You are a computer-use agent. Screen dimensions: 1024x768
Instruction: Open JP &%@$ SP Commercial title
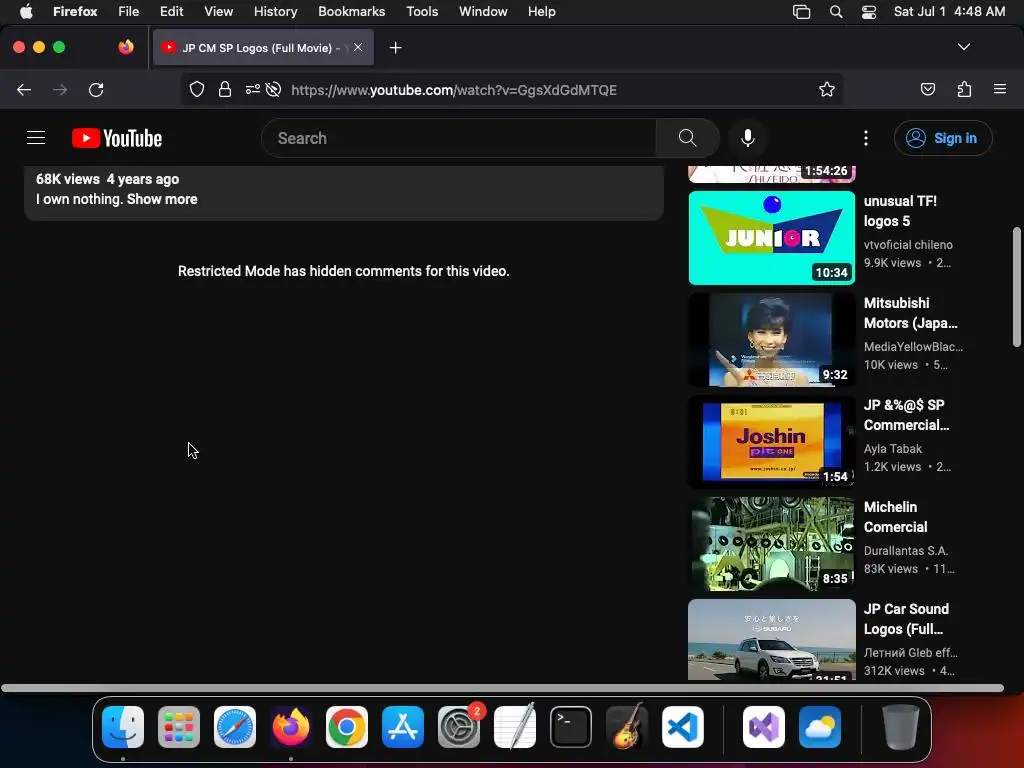tap(906, 415)
